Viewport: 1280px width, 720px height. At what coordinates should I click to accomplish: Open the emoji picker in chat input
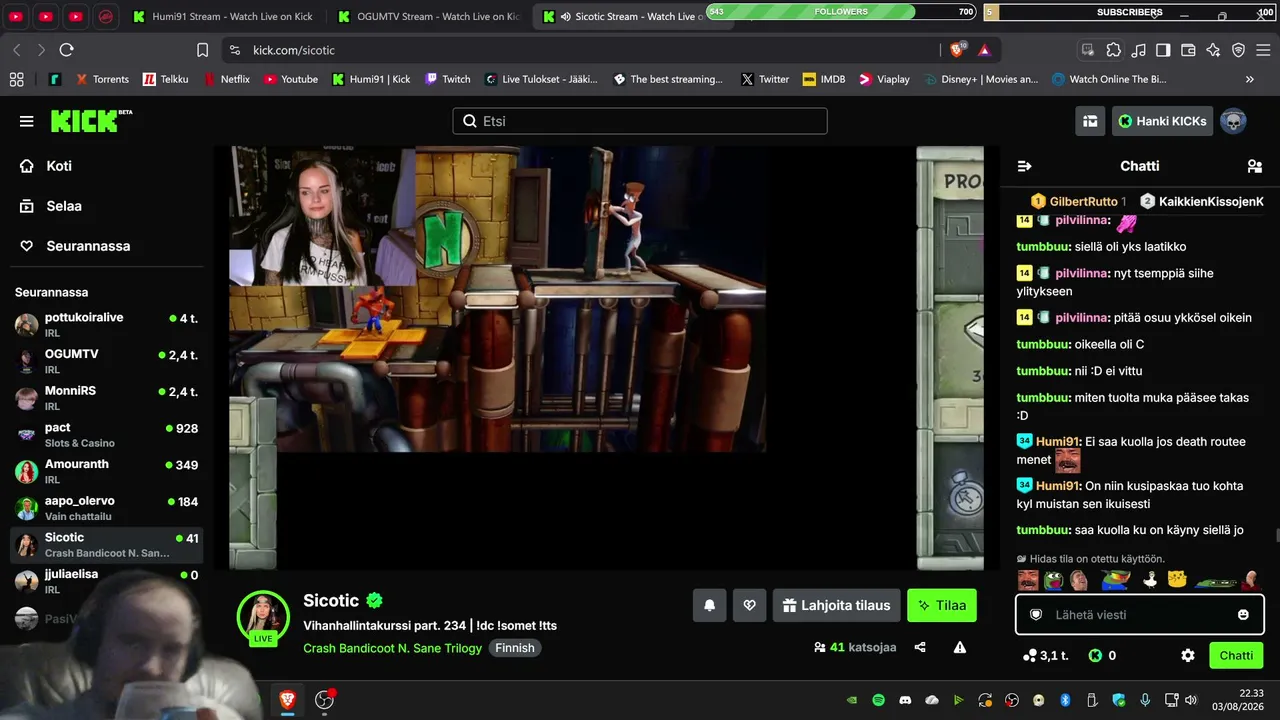1243,615
